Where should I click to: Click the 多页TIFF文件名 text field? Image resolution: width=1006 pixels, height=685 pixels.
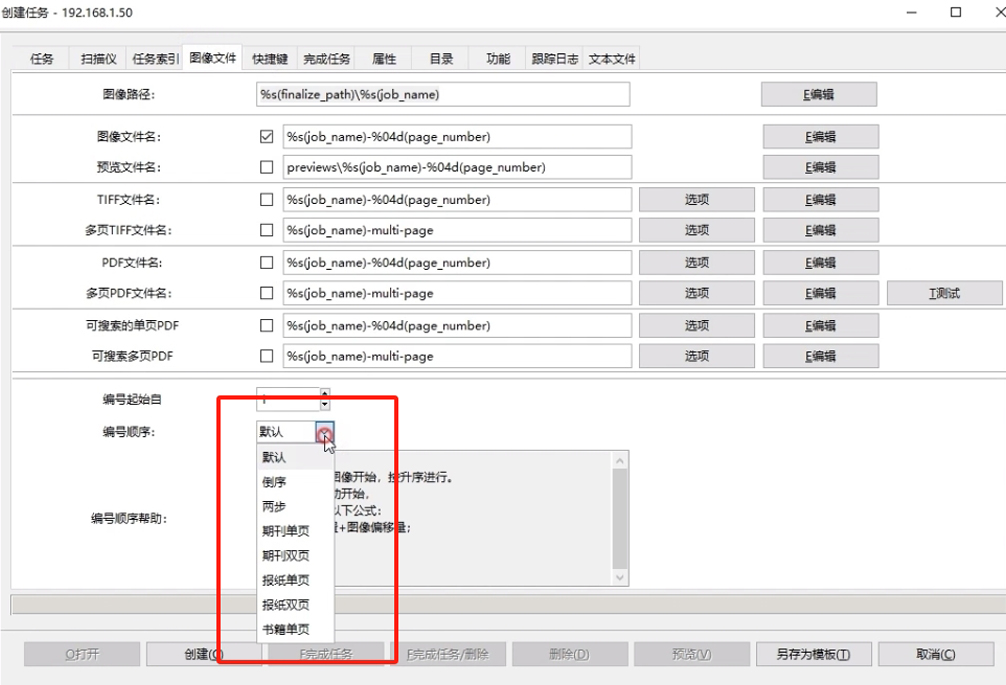457,230
